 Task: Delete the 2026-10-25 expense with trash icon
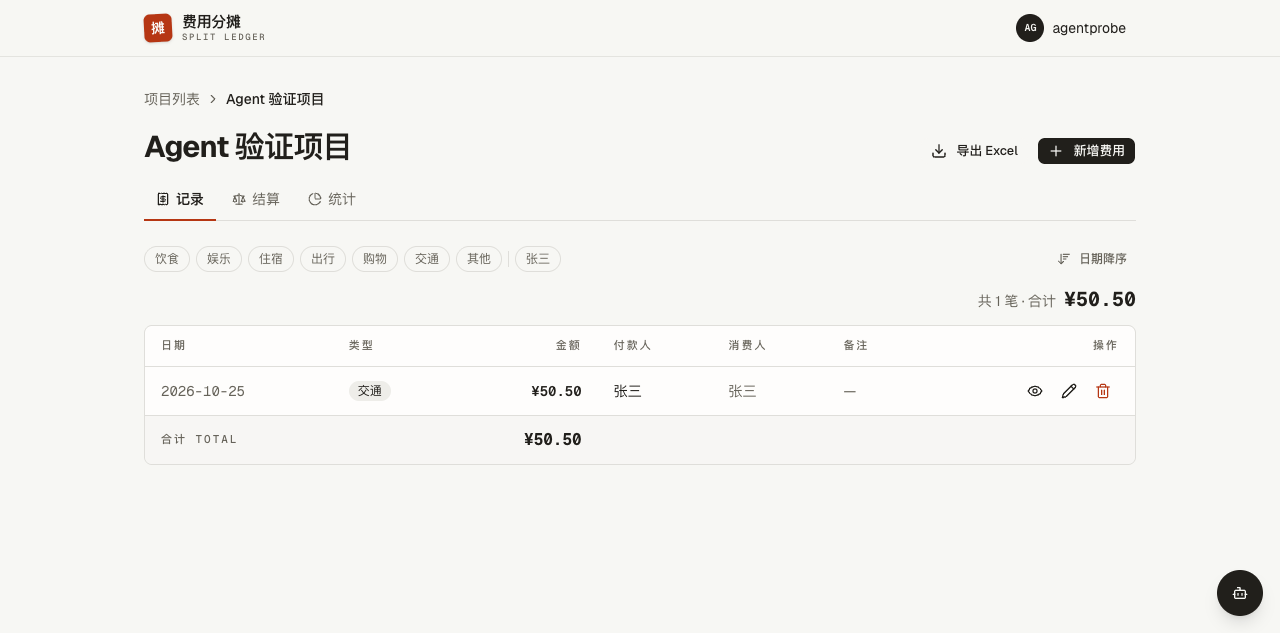coord(1103,391)
